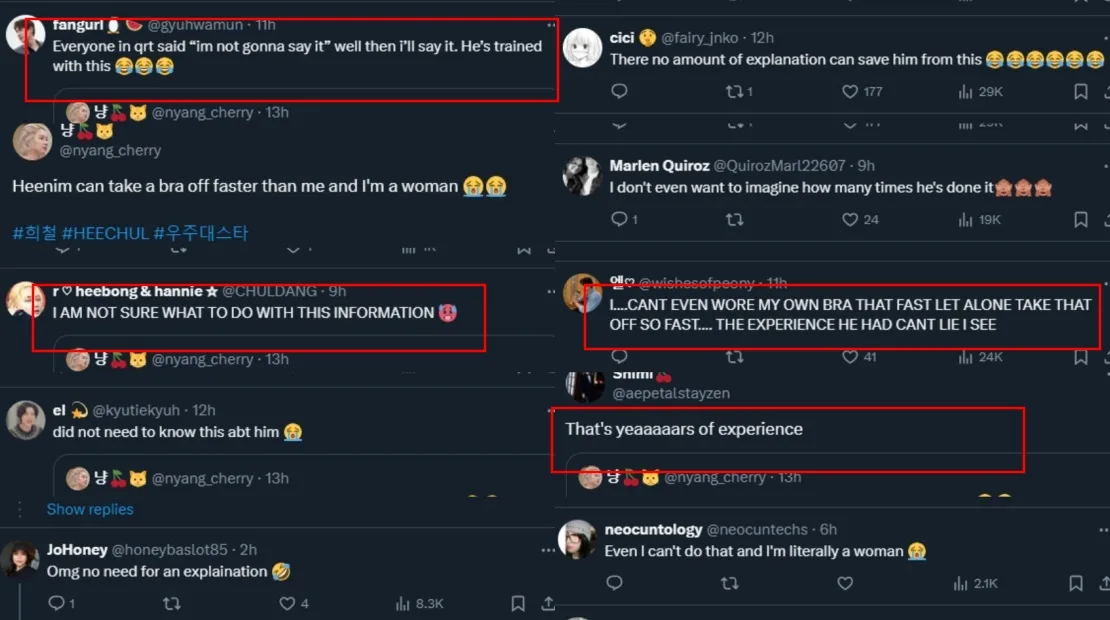Click reply icon on JoHoney's tweet
Screen dimensions: 1110x620
56,603
